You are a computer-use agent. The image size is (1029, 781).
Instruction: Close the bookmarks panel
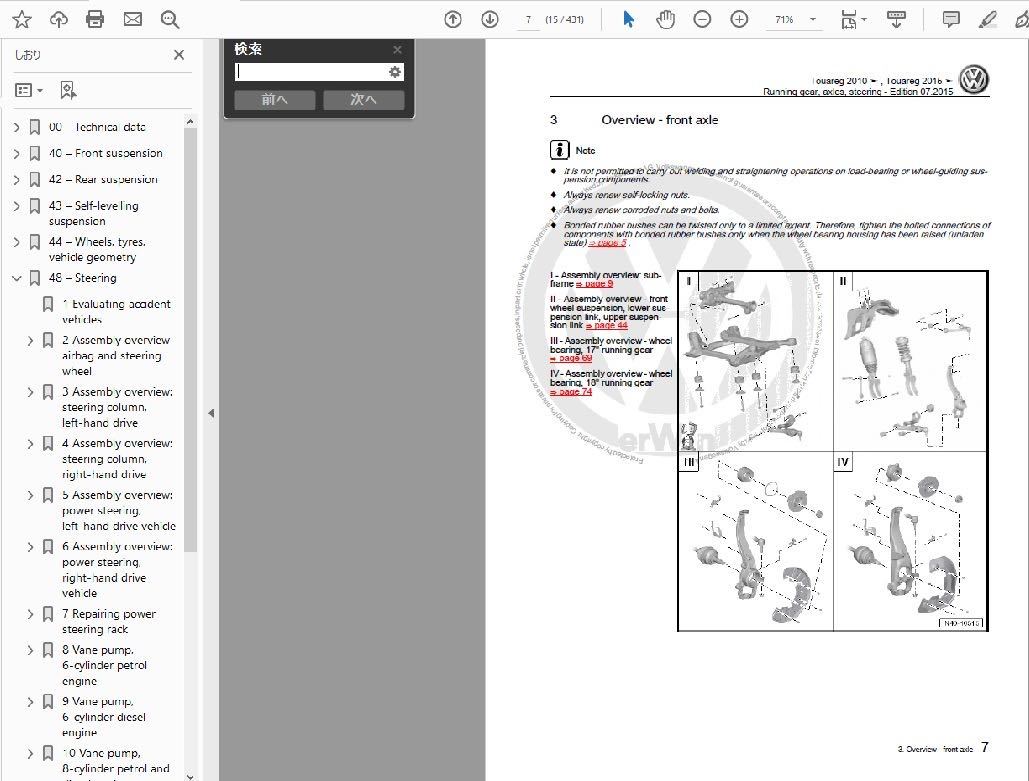(178, 55)
